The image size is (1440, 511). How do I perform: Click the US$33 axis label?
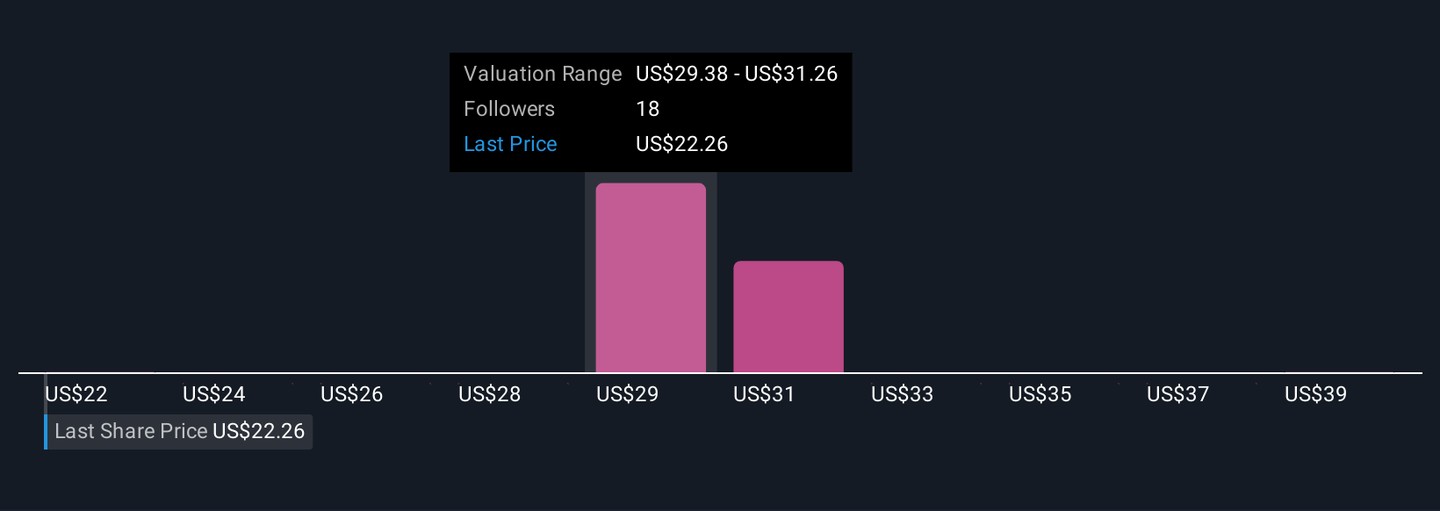pos(902,394)
